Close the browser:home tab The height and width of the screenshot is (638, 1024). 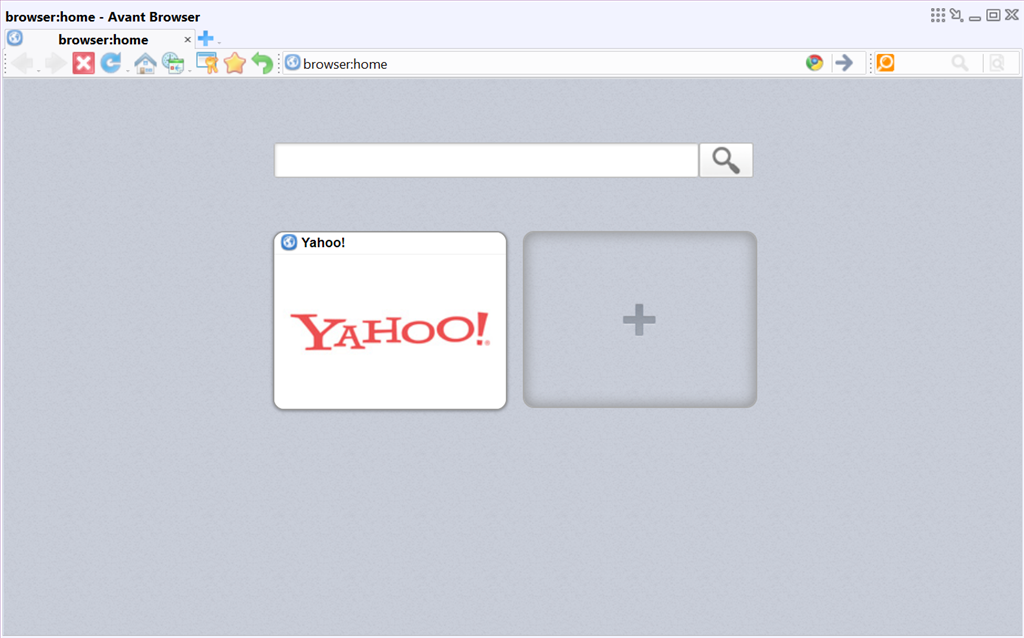[187, 40]
